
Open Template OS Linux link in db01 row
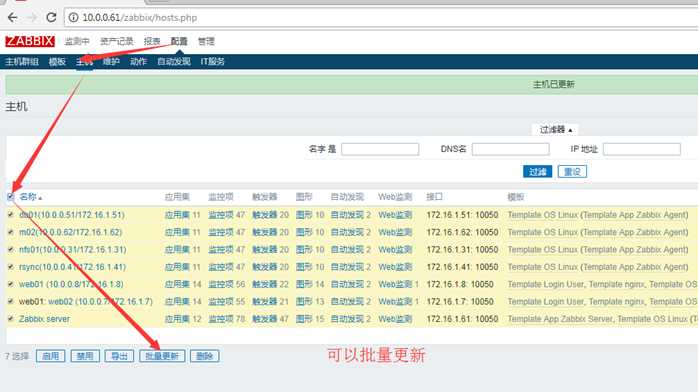543,214
